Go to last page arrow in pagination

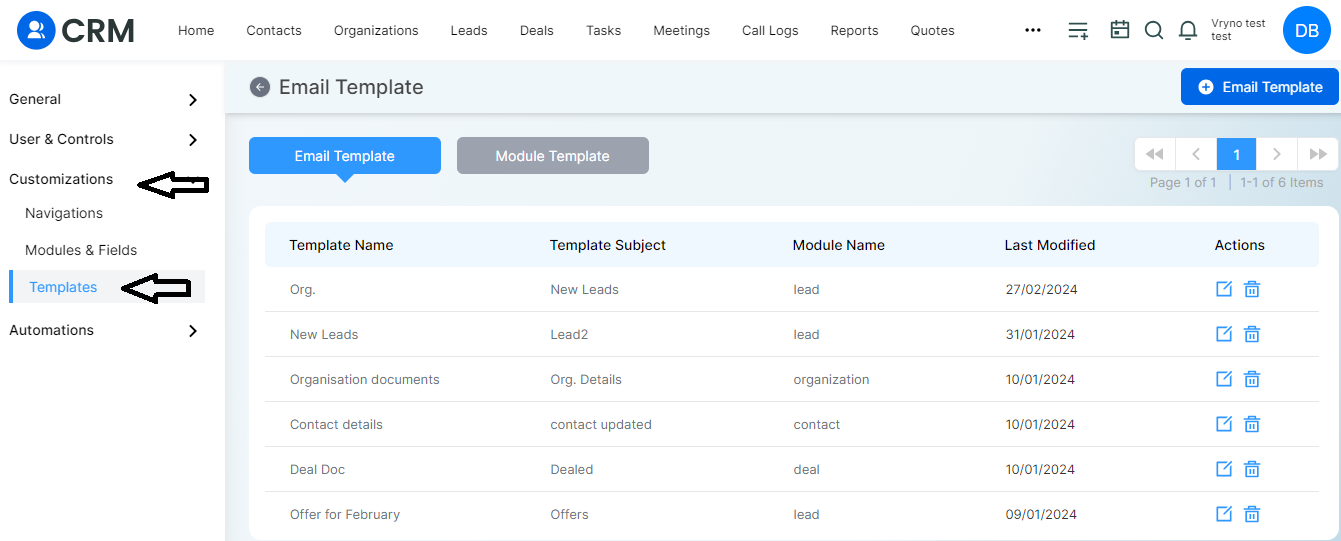[1318, 154]
